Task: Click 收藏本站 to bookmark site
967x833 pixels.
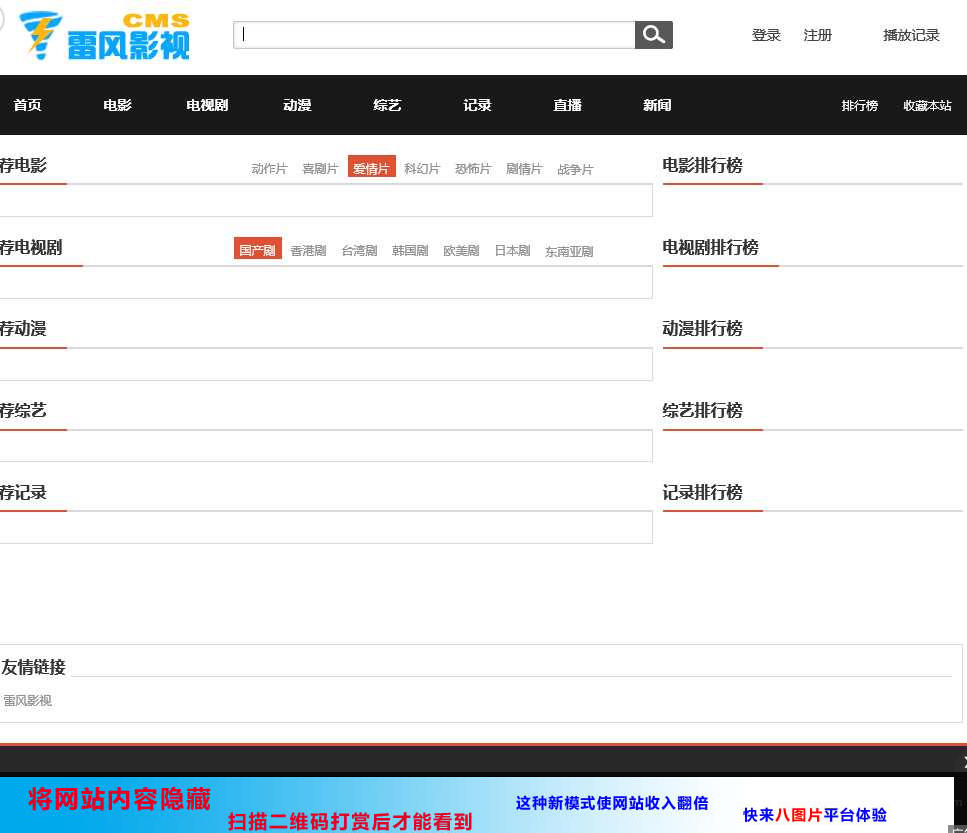Action: (926, 105)
